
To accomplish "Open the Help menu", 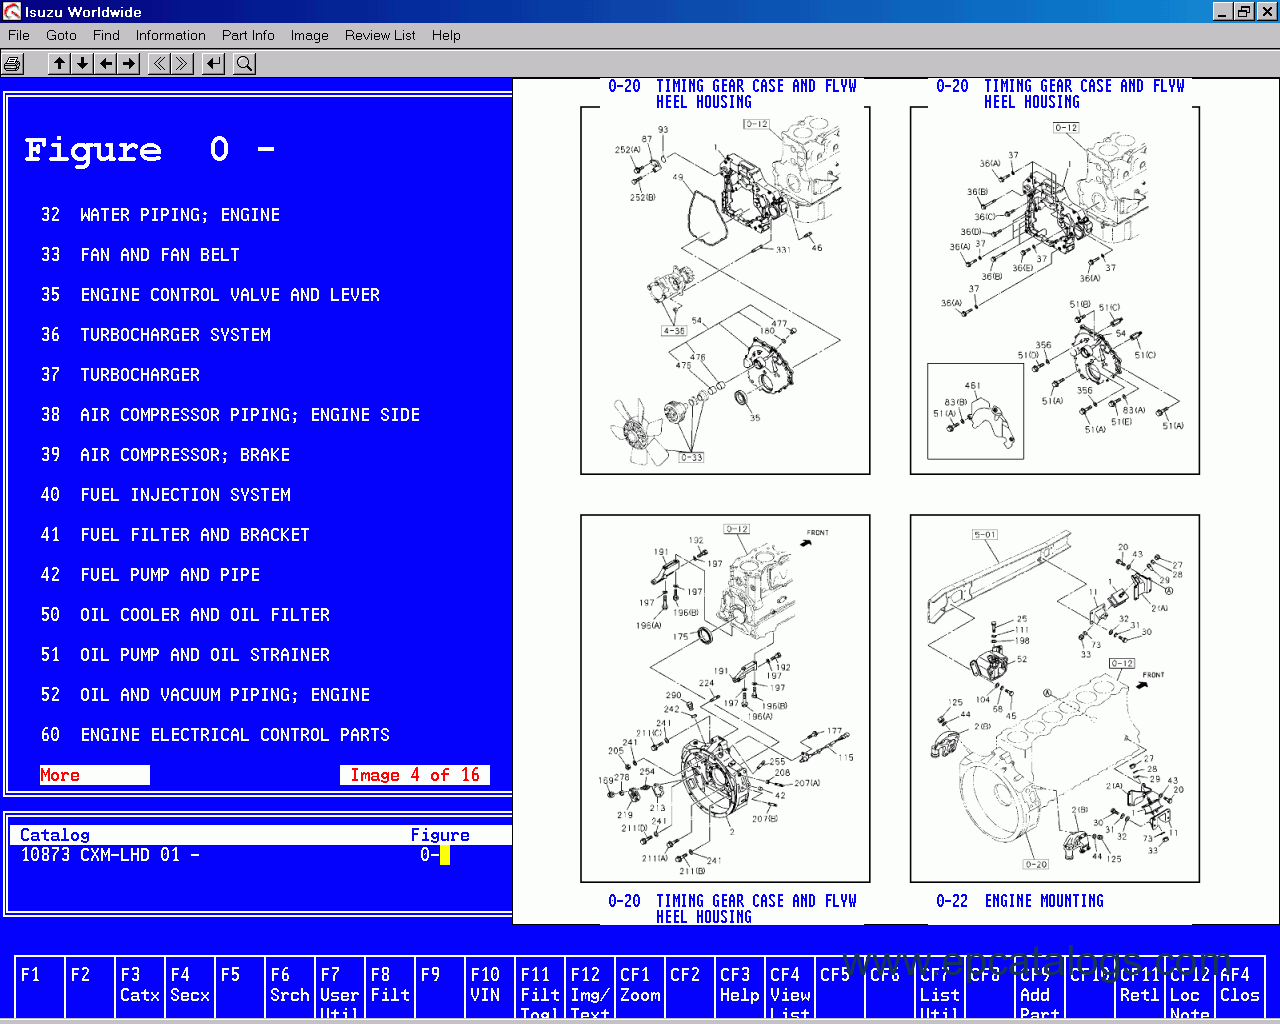I will click(446, 35).
